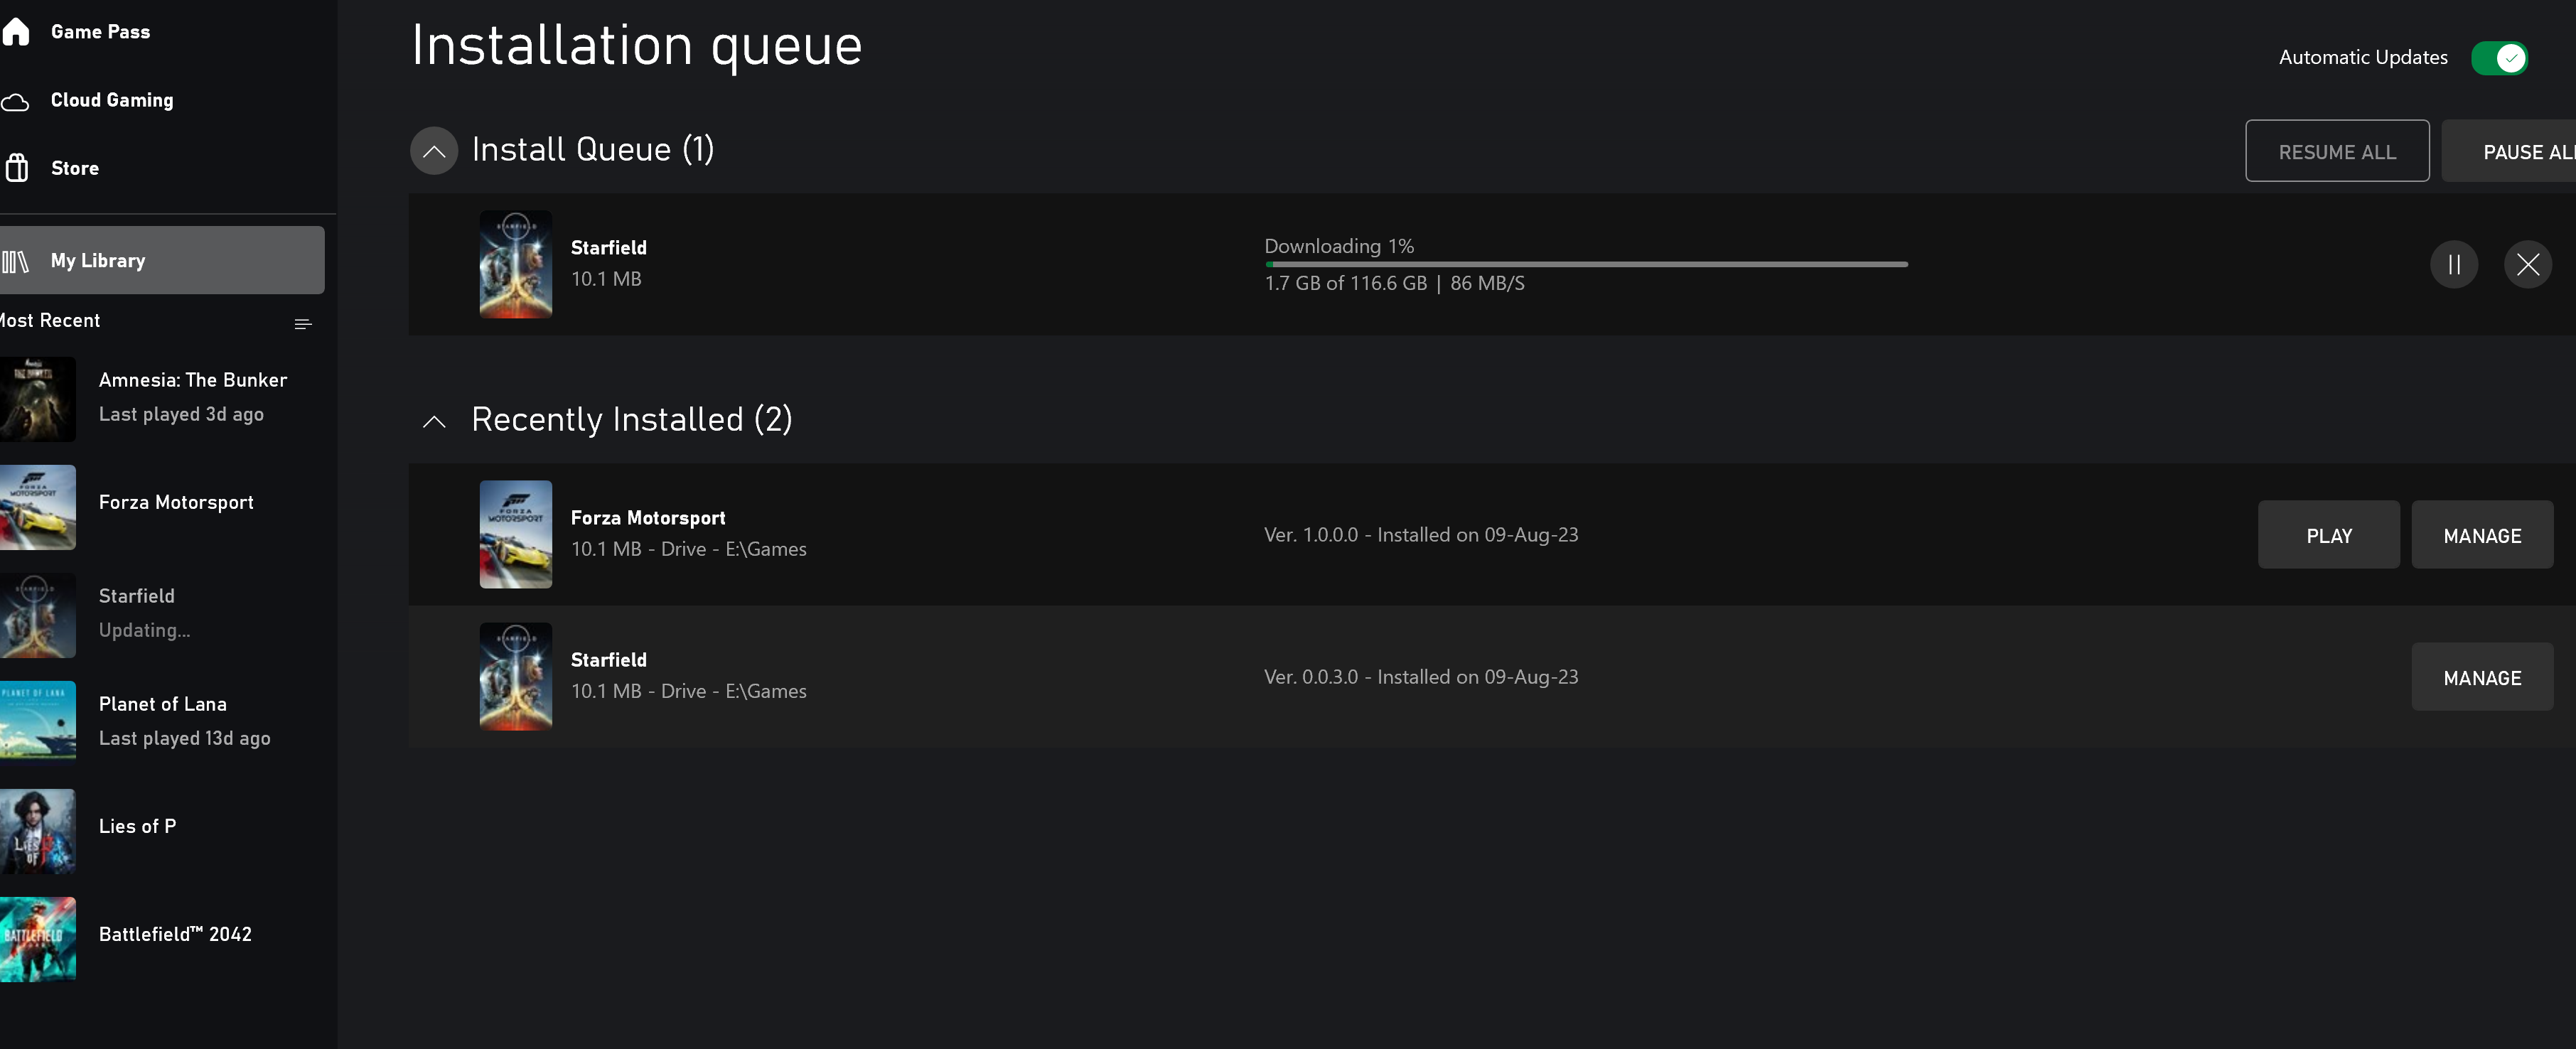Viewport: 2576px width, 1049px height.
Task: Click the My Library books icon
Action: 16,261
